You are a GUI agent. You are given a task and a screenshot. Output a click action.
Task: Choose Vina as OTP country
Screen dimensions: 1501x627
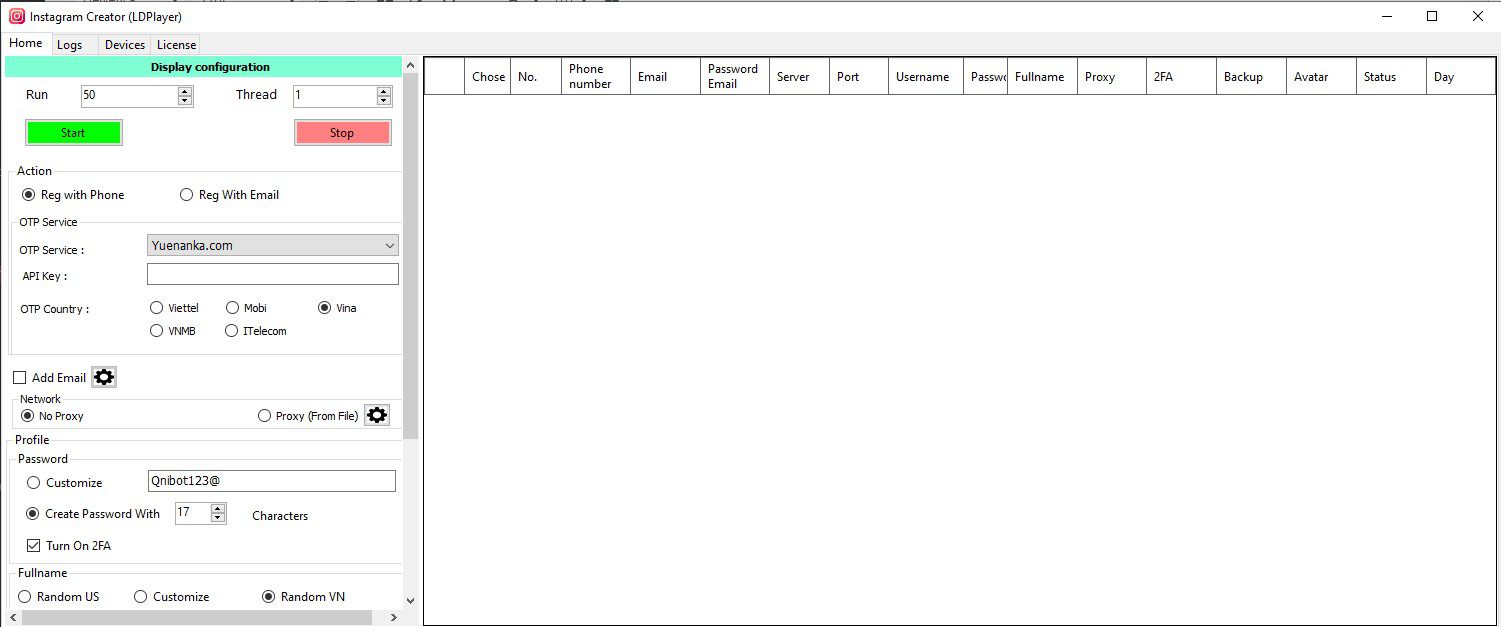point(337,308)
